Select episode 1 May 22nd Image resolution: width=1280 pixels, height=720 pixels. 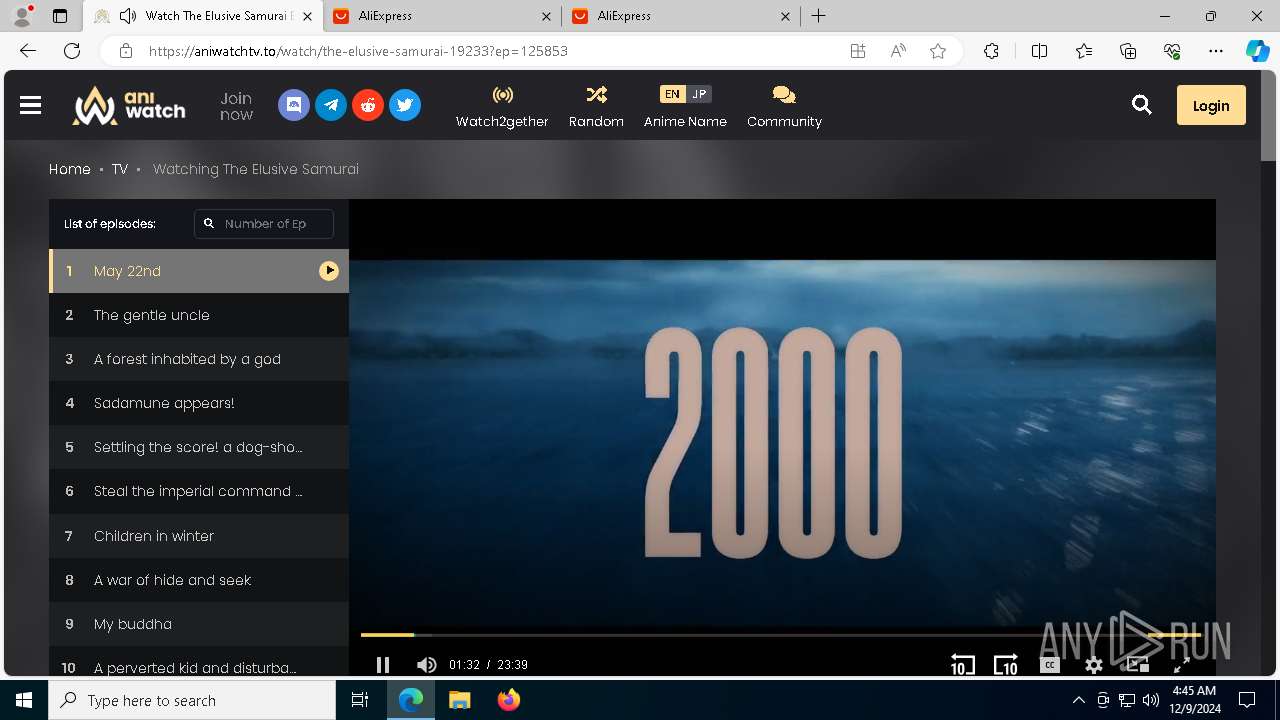pos(199,271)
